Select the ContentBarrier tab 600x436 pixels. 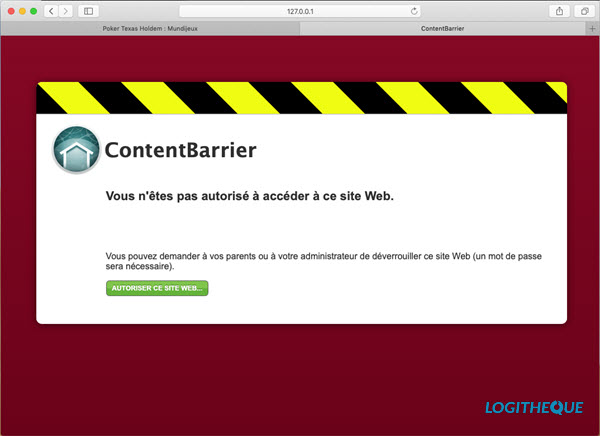(x=443, y=28)
